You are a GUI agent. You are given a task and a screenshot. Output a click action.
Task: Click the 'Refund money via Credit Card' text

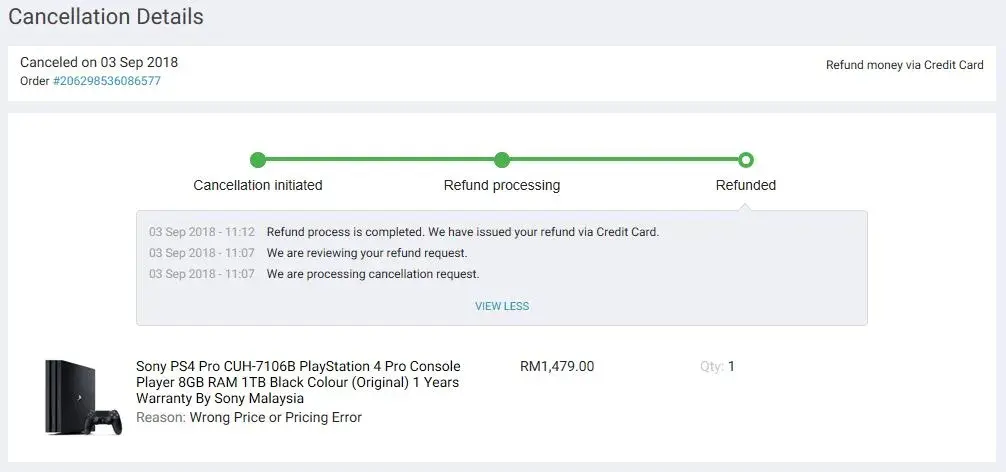click(x=905, y=65)
